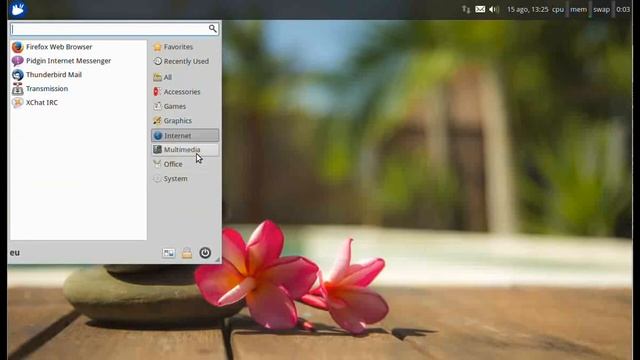Viewport: 640px width, 360px height.
Task: Launch Transmission torrent client icon
Action: pos(17,89)
